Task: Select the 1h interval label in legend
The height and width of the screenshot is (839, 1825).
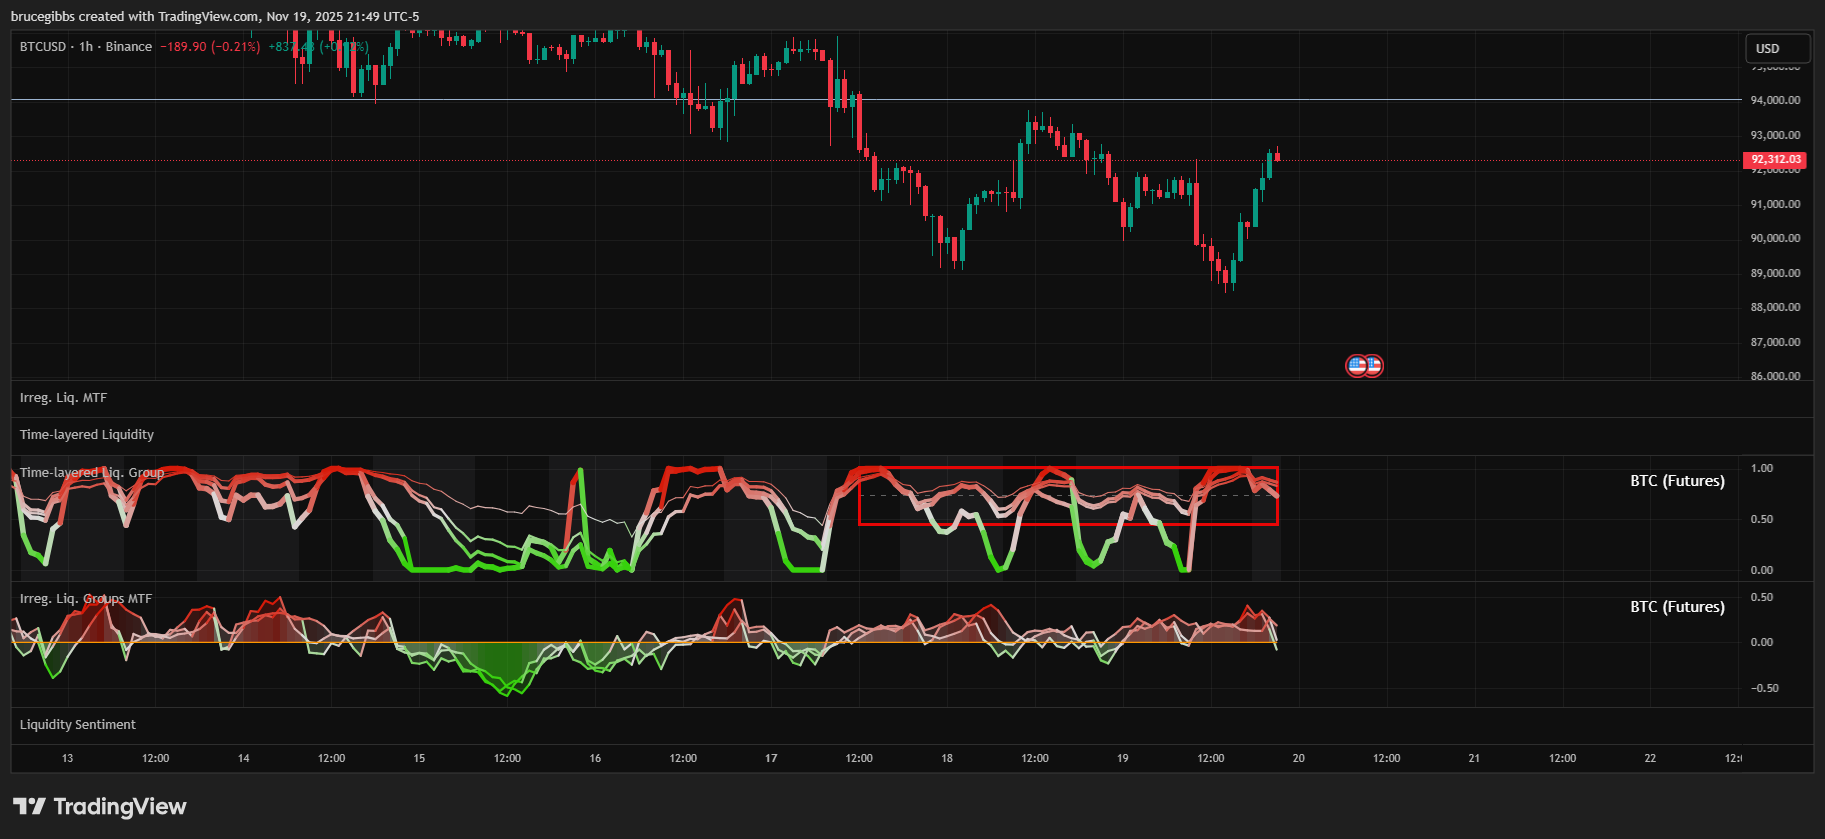Action: (x=86, y=47)
